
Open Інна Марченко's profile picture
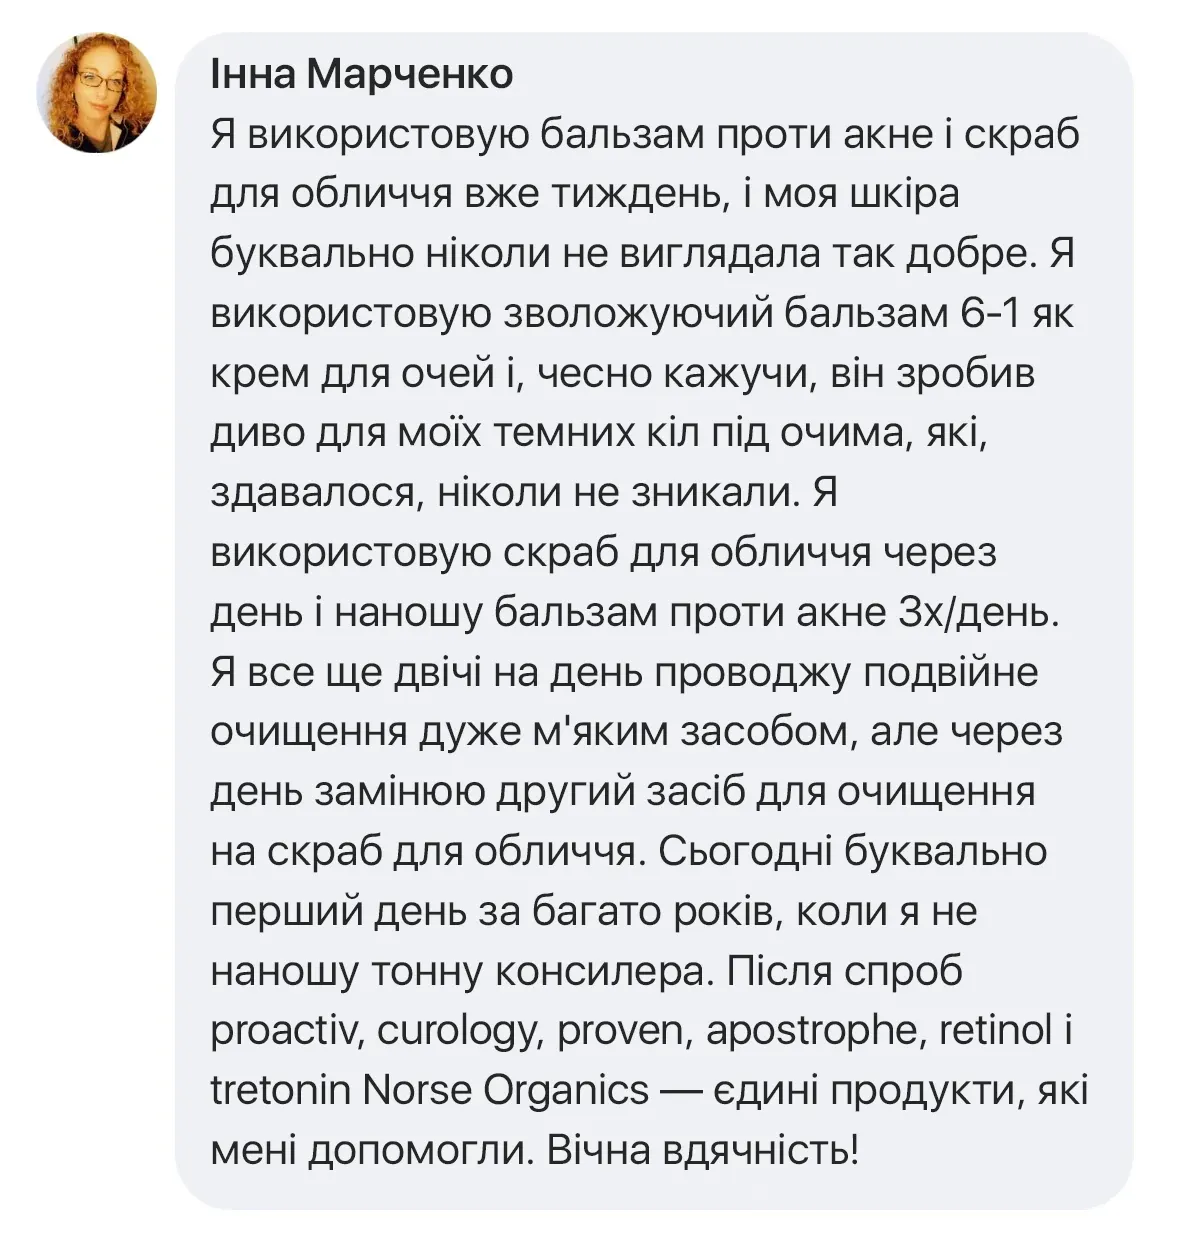(97, 93)
